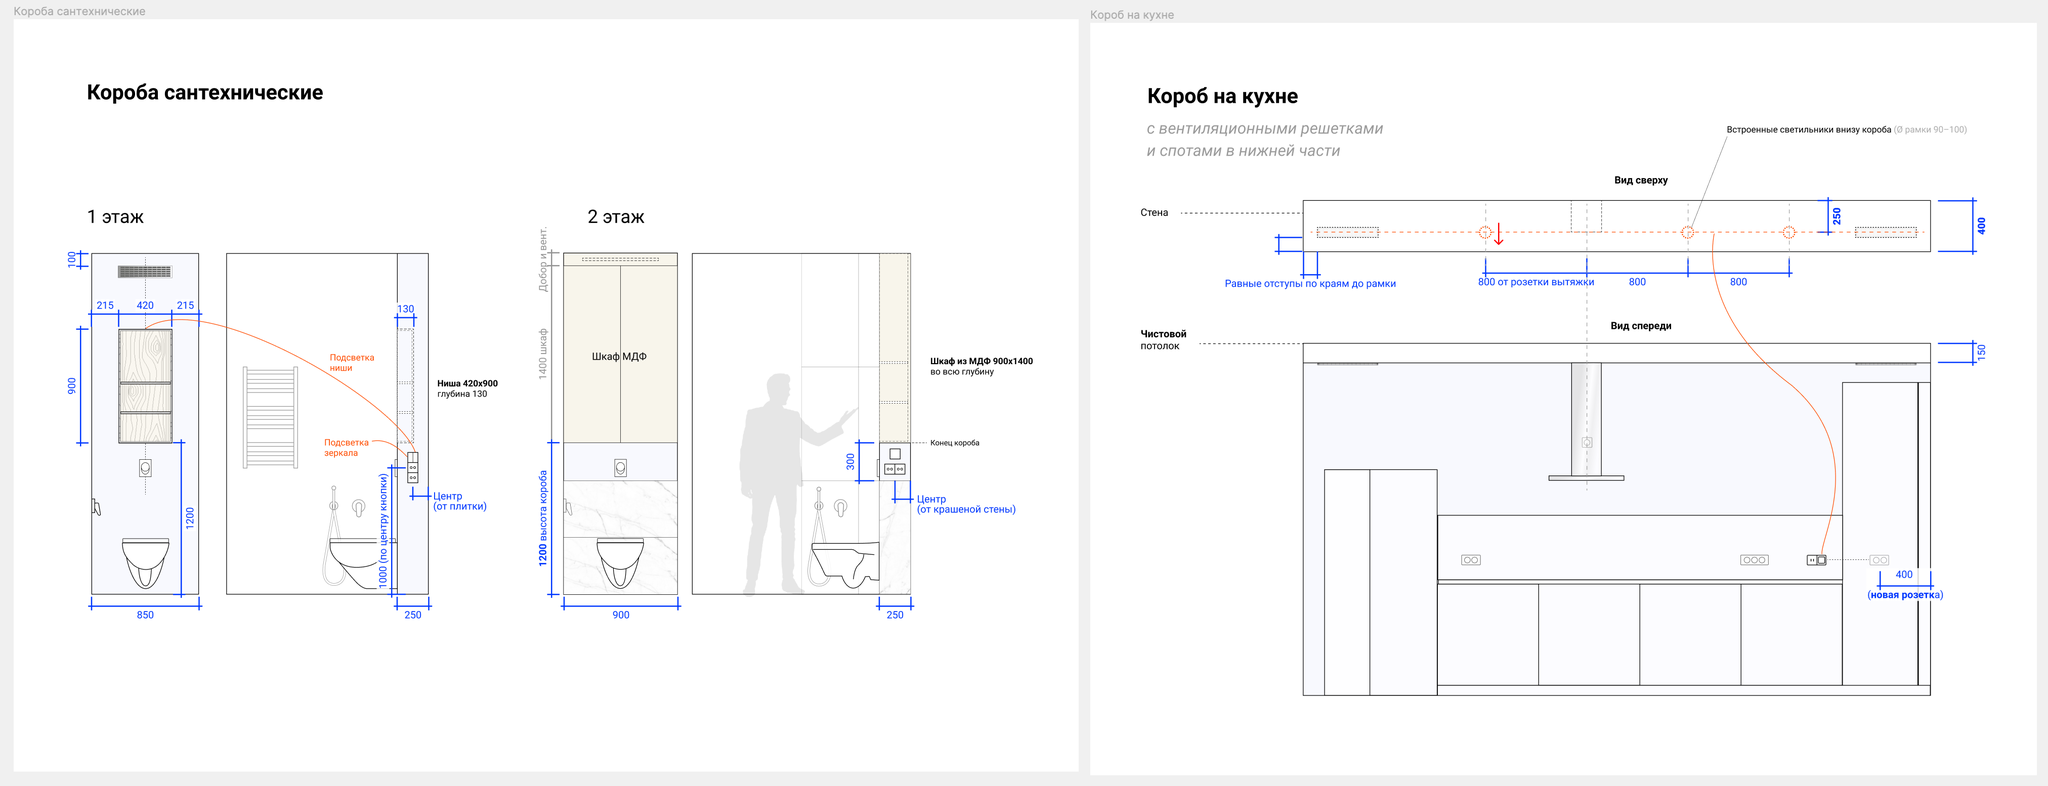Select the 'Ниша 420х900' label

point(467,384)
